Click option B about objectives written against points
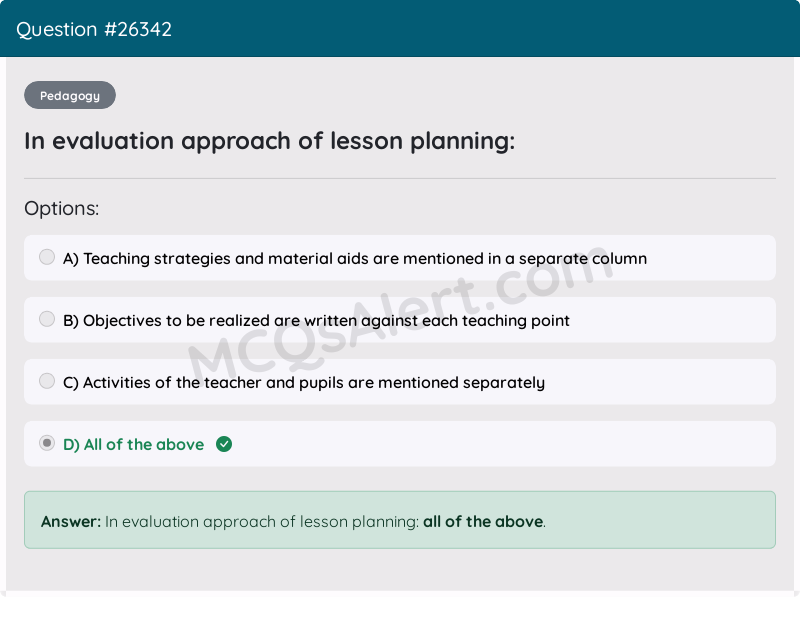Image resolution: width=800 pixels, height=621 pixels. 316,320
